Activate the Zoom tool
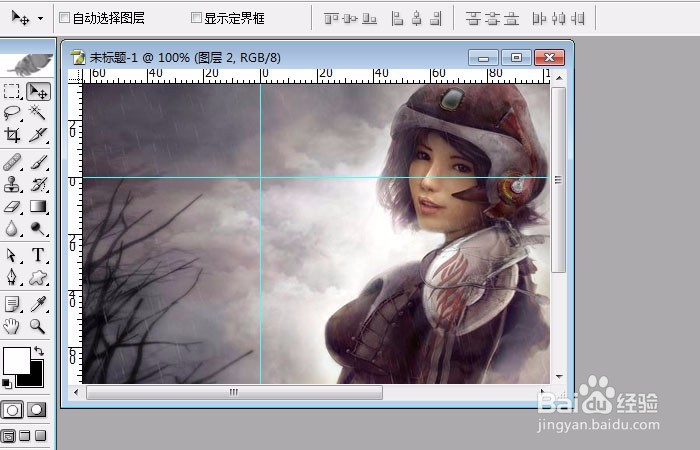Viewport: 700px width, 450px height. point(38,326)
